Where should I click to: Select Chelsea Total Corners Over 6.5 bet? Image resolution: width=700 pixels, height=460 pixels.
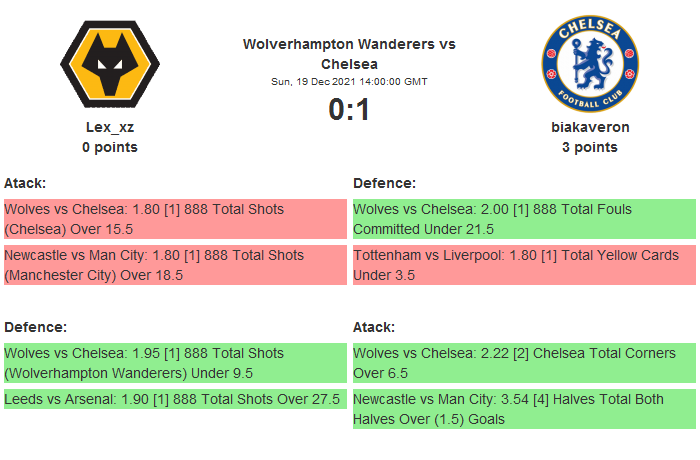(x=523, y=363)
